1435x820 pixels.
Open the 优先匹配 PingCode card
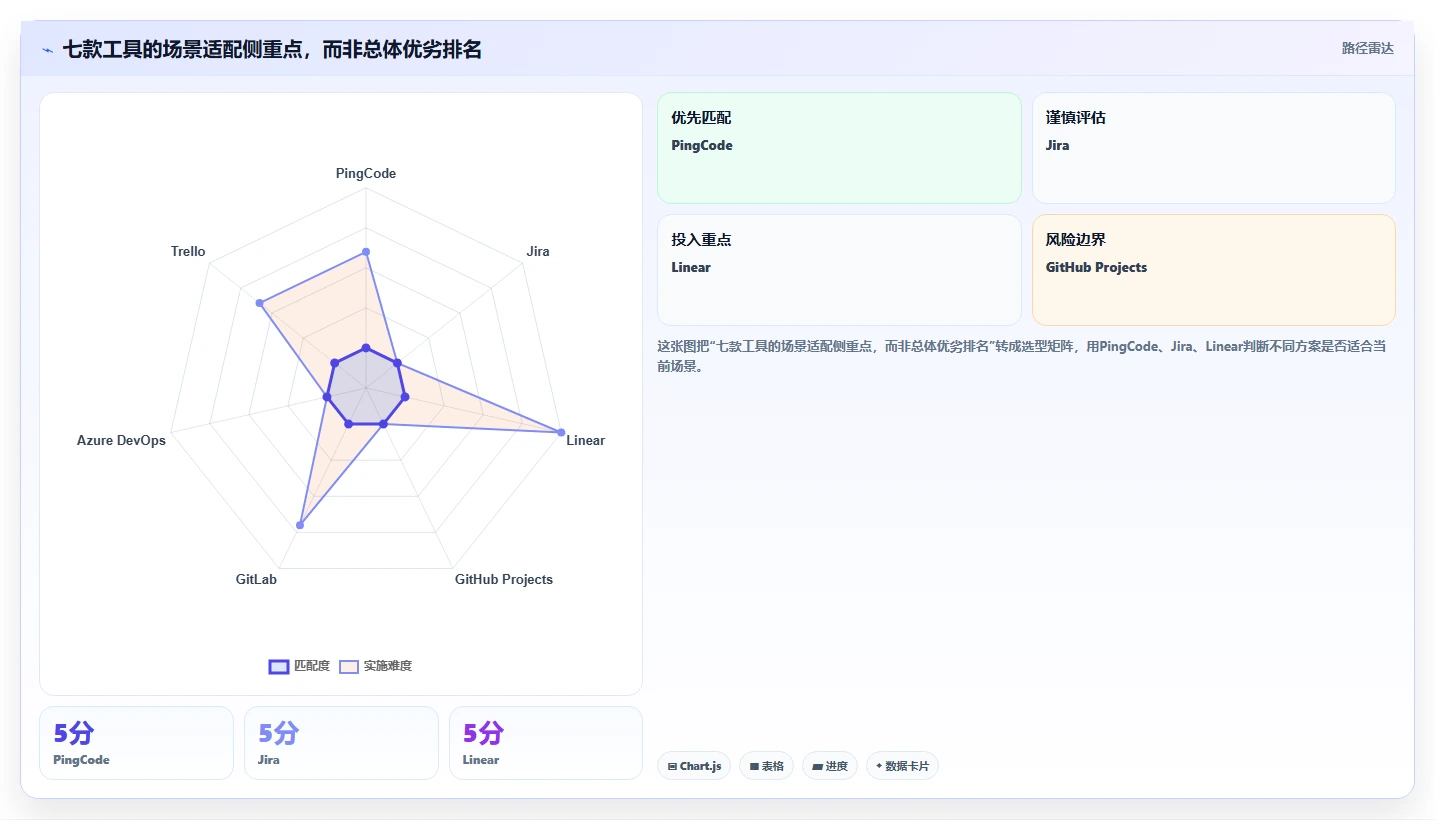pyautogui.click(x=839, y=148)
